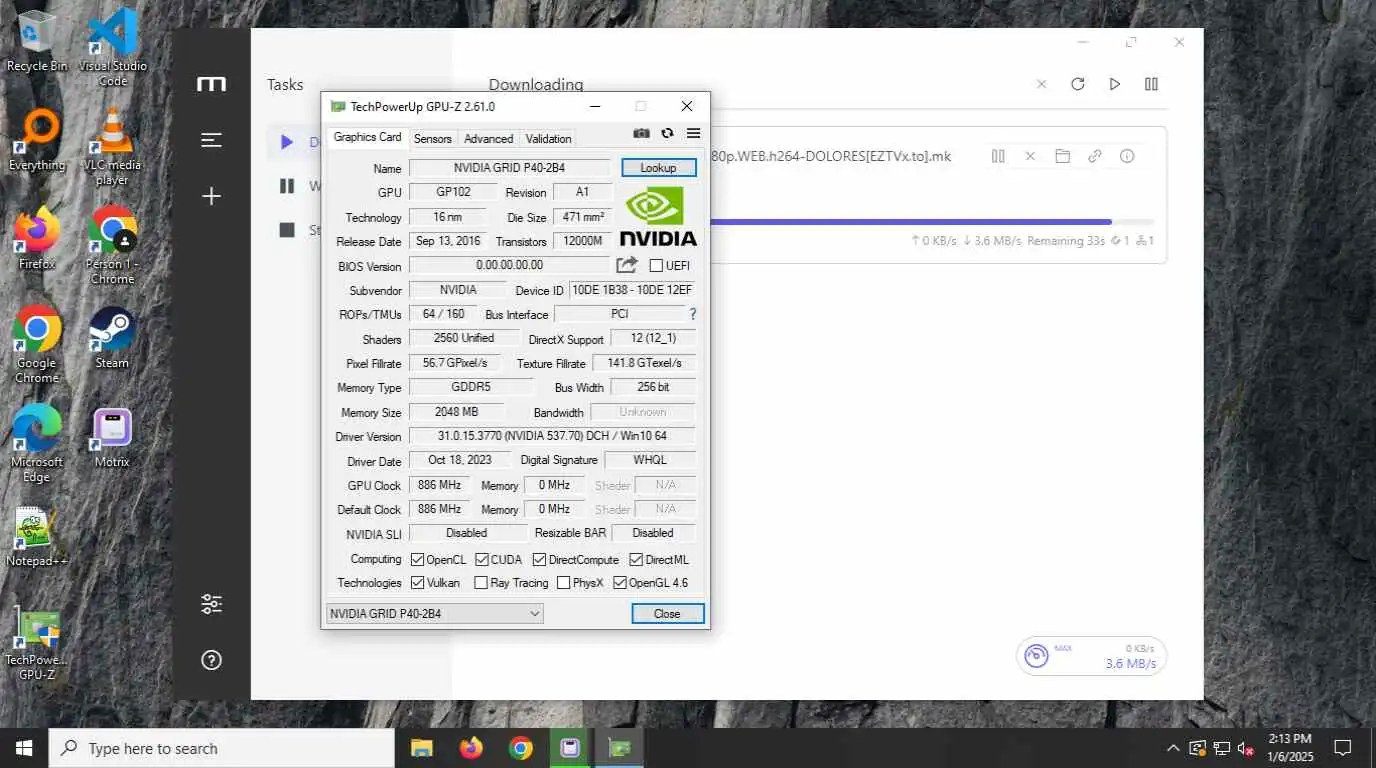Open the Motrix menu lines icon

click(211, 140)
